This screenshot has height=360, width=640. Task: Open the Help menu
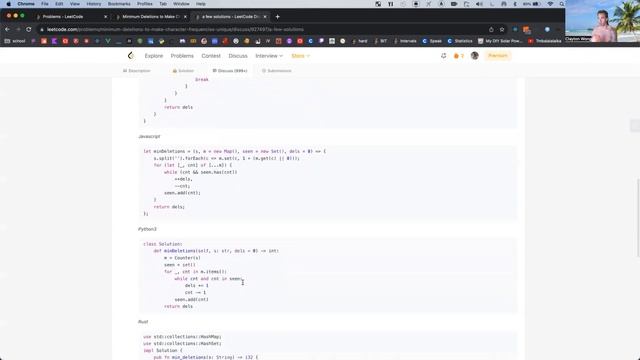(201, 4)
